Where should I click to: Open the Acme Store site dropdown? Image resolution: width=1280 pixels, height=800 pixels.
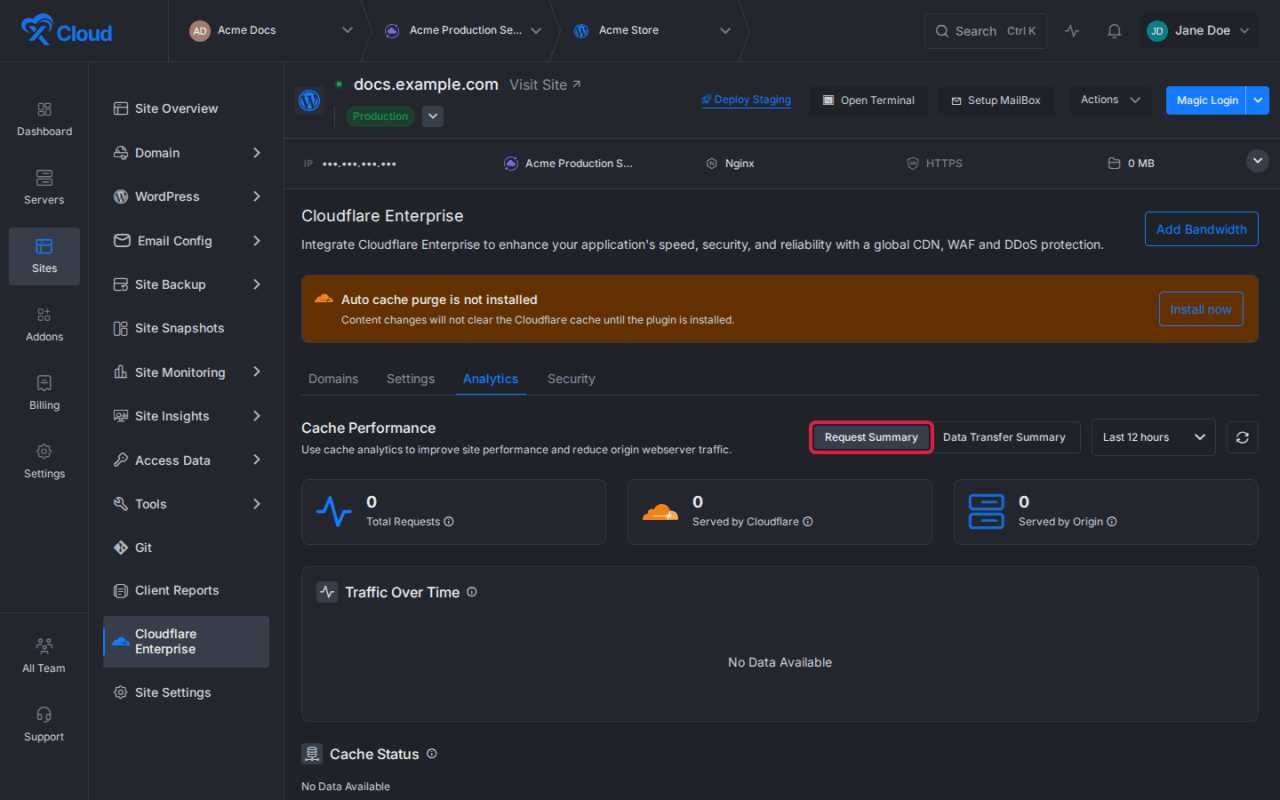[x=652, y=31]
